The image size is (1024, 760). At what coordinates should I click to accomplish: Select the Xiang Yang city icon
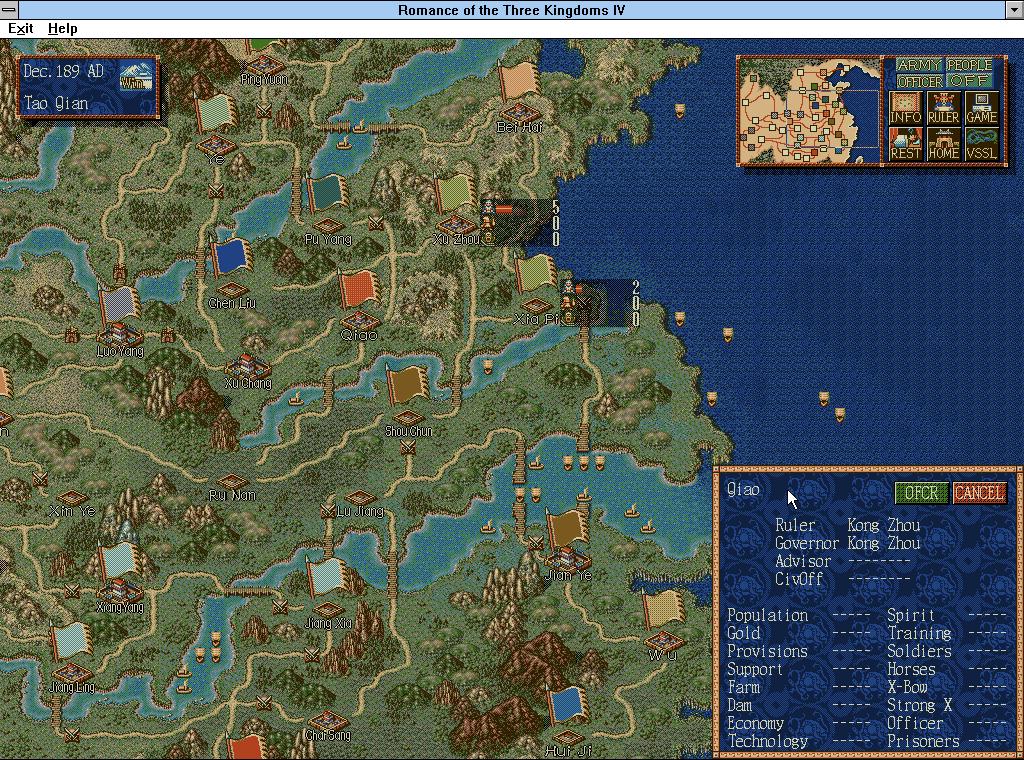[120, 591]
